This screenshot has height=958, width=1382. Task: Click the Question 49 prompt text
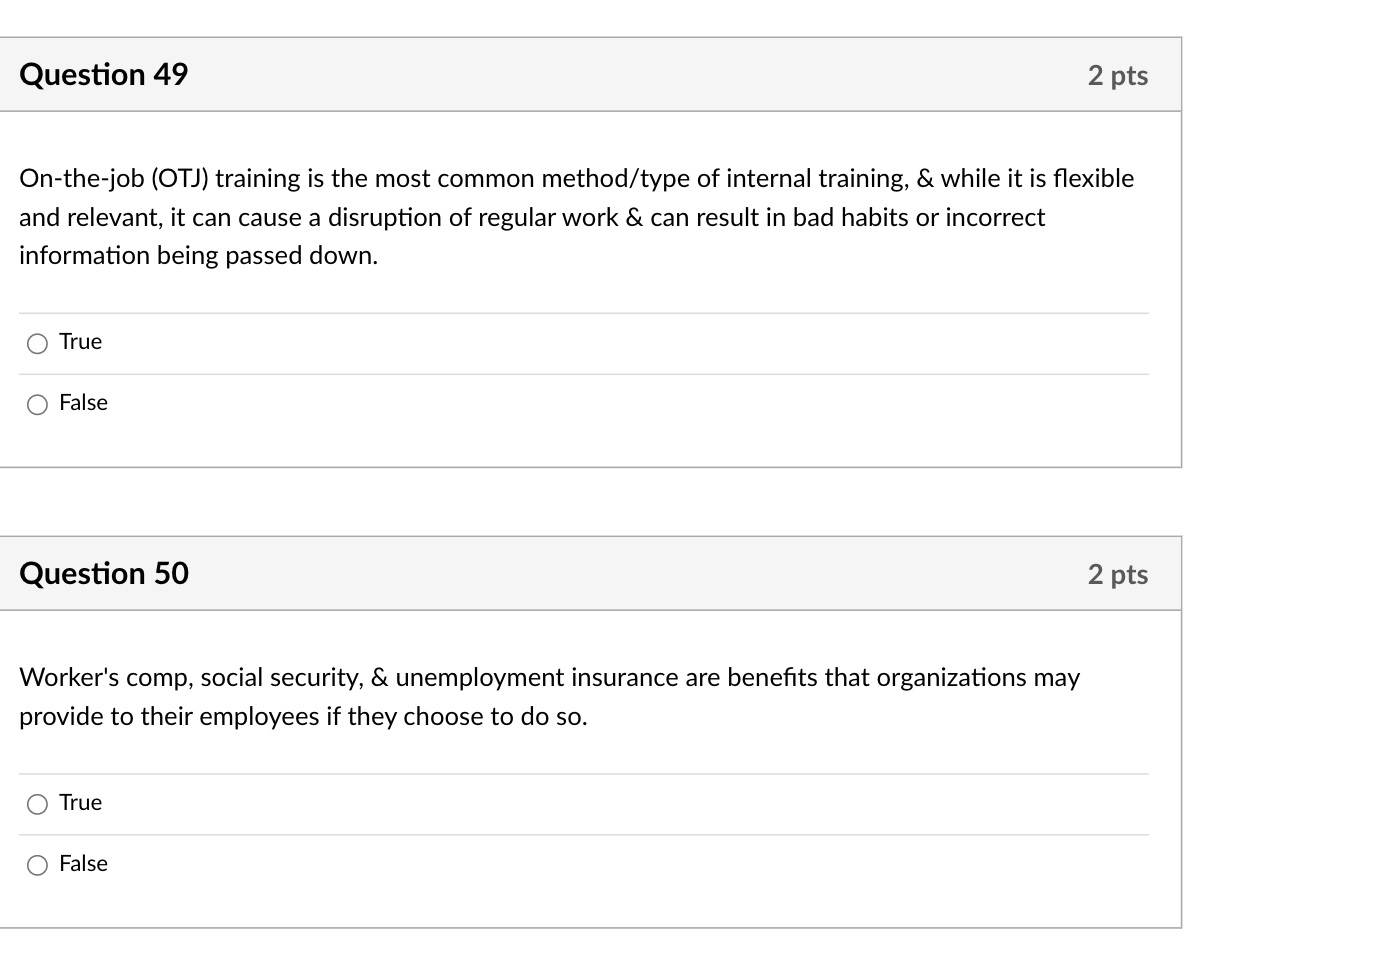point(577,216)
